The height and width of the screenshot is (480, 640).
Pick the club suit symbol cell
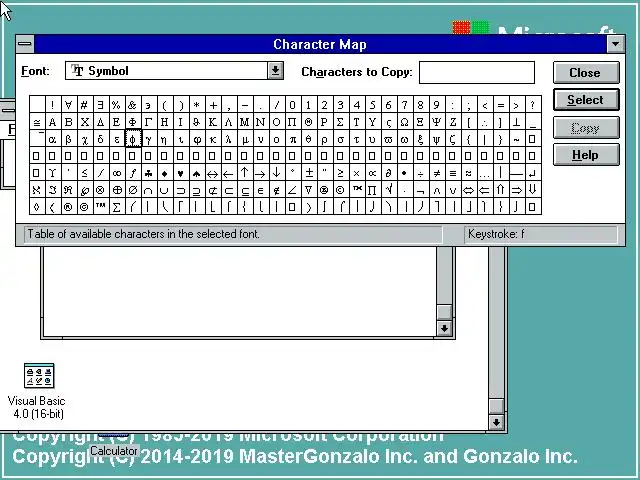pyautogui.click(x=149, y=173)
